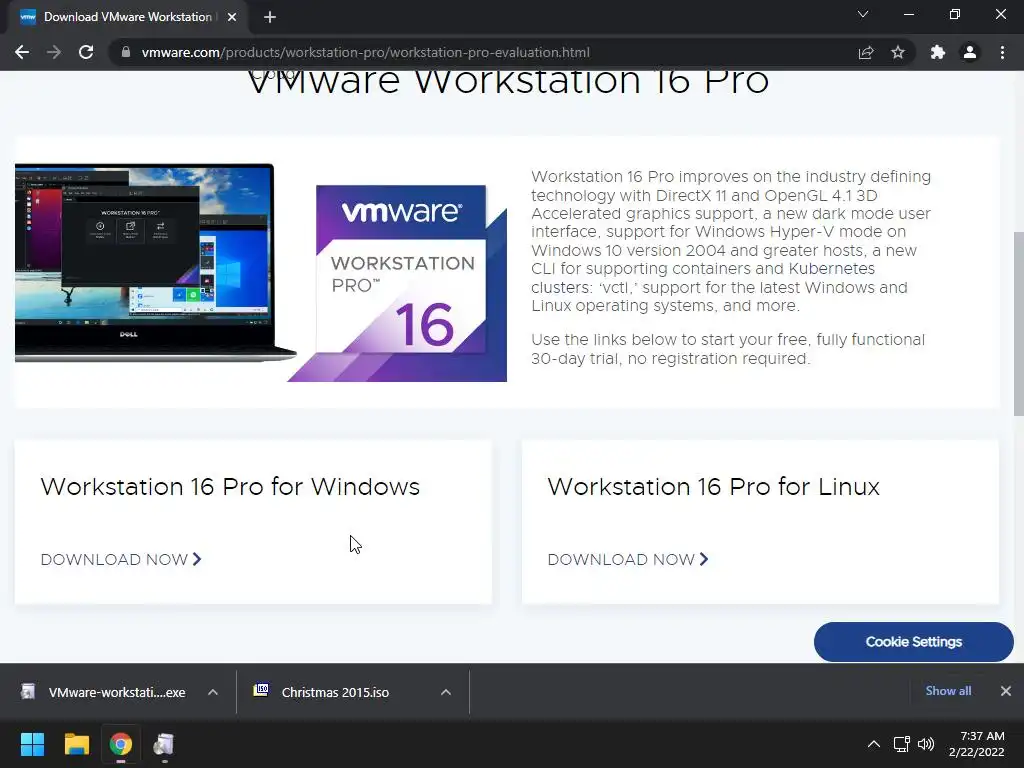Minimize the Chrome window
The width and height of the screenshot is (1024, 768).
tap(908, 14)
